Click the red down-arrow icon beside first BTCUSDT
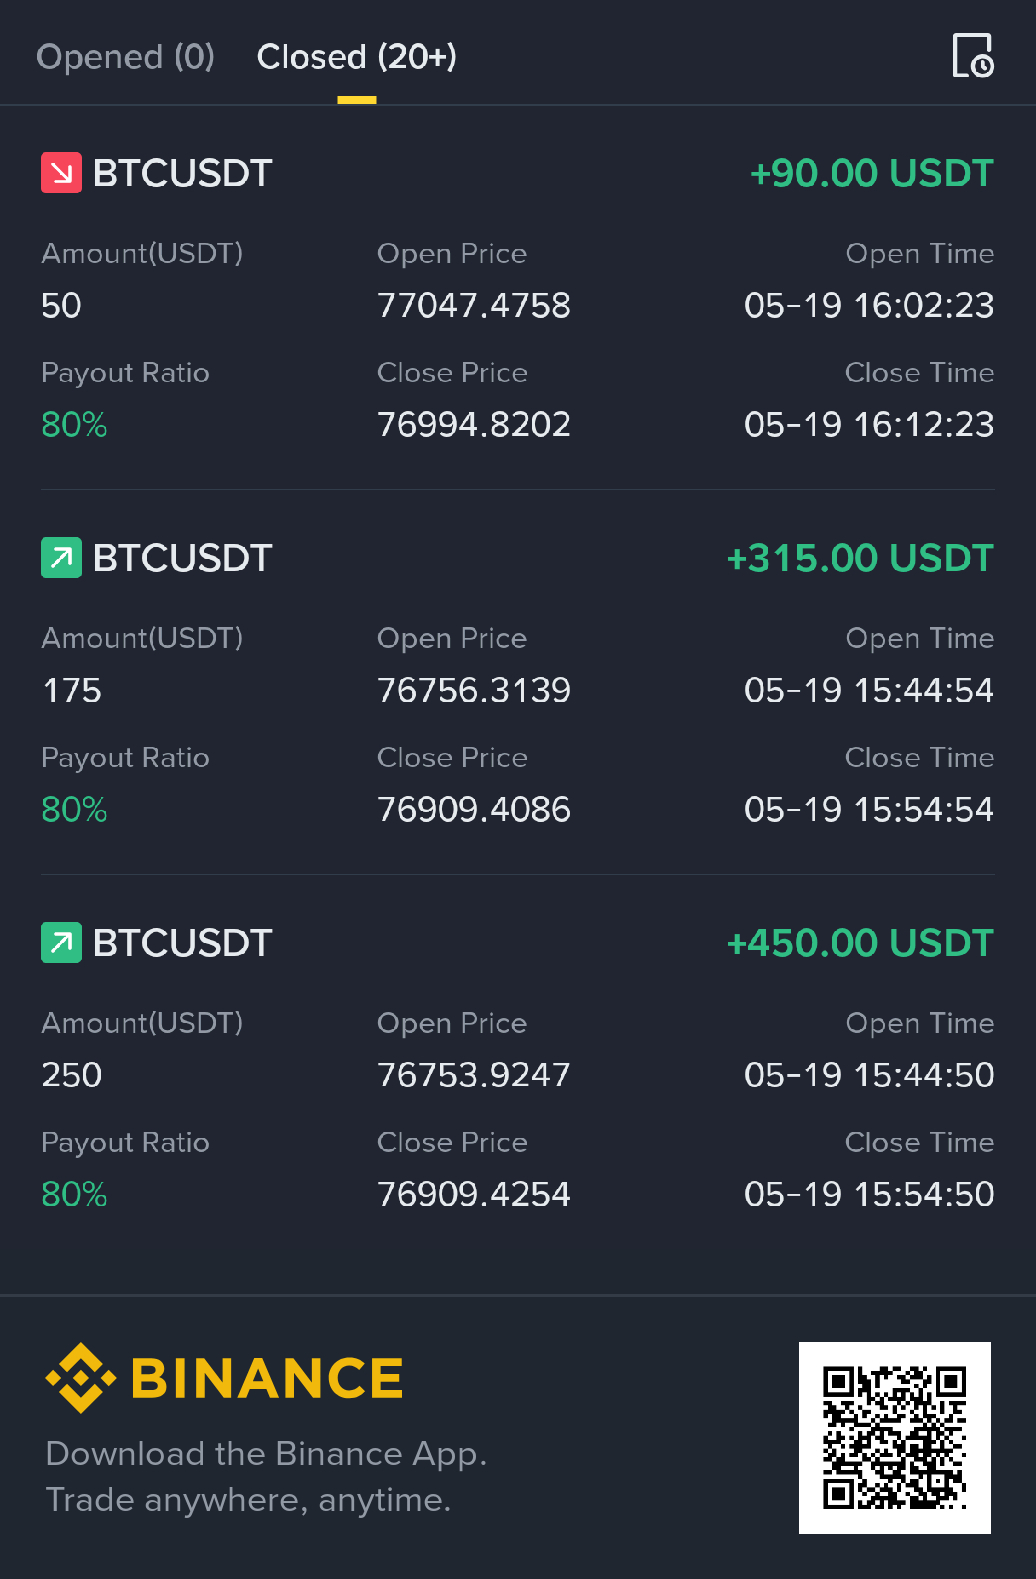Image resolution: width=1036 pixels, height=1579 pixels. point(61,172)
